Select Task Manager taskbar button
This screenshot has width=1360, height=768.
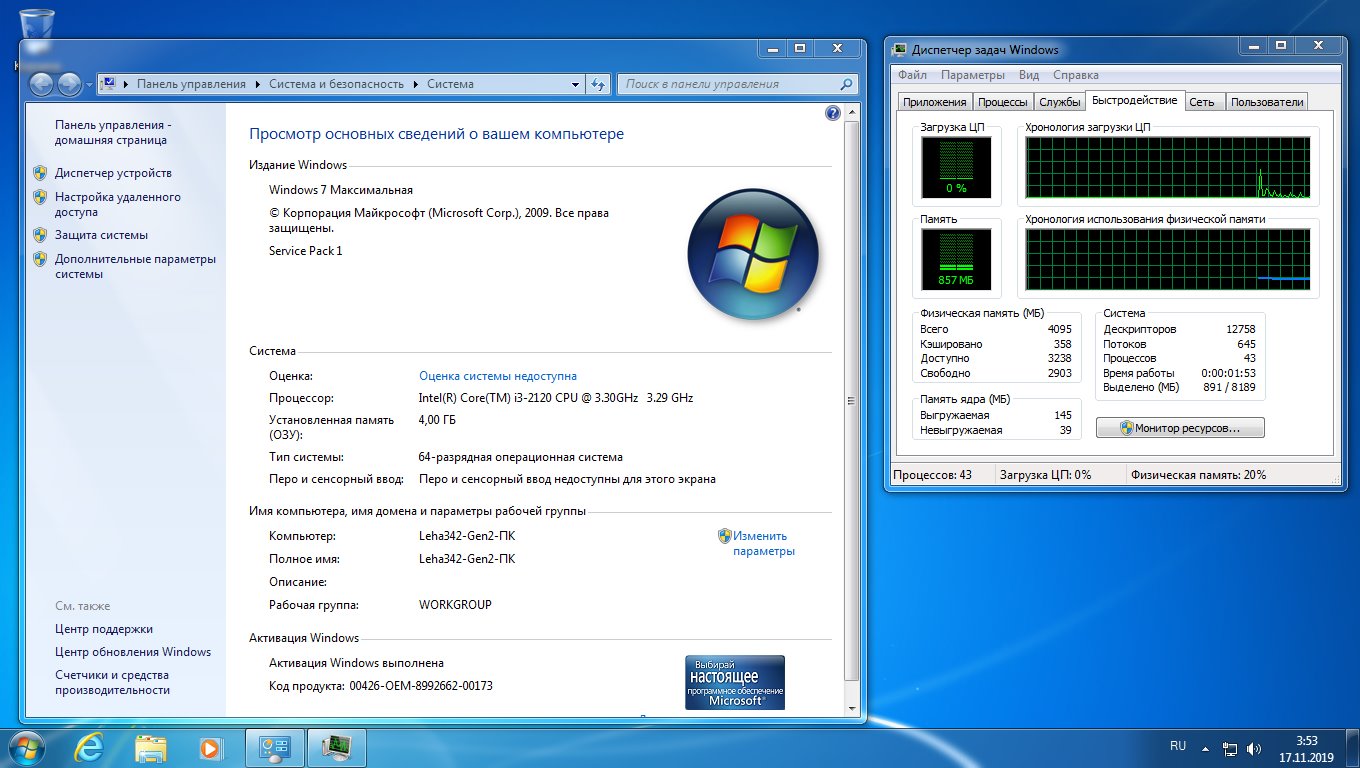tap(337, 747)
